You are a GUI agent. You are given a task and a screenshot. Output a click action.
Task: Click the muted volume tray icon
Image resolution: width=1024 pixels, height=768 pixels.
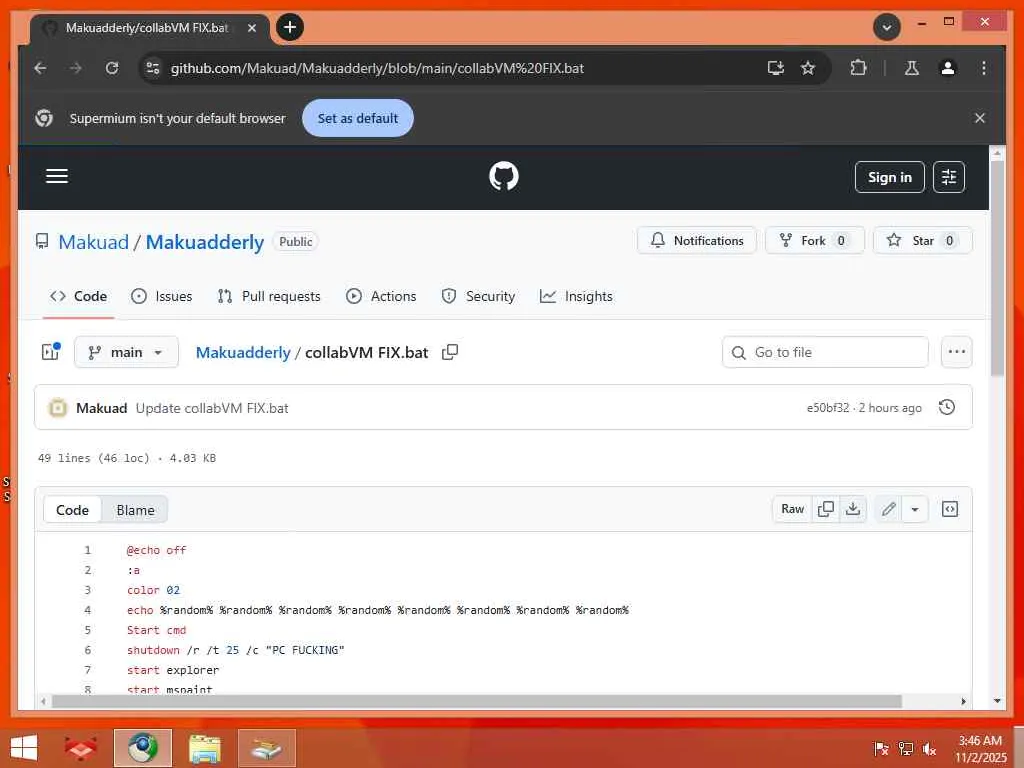tap(929, 749)
